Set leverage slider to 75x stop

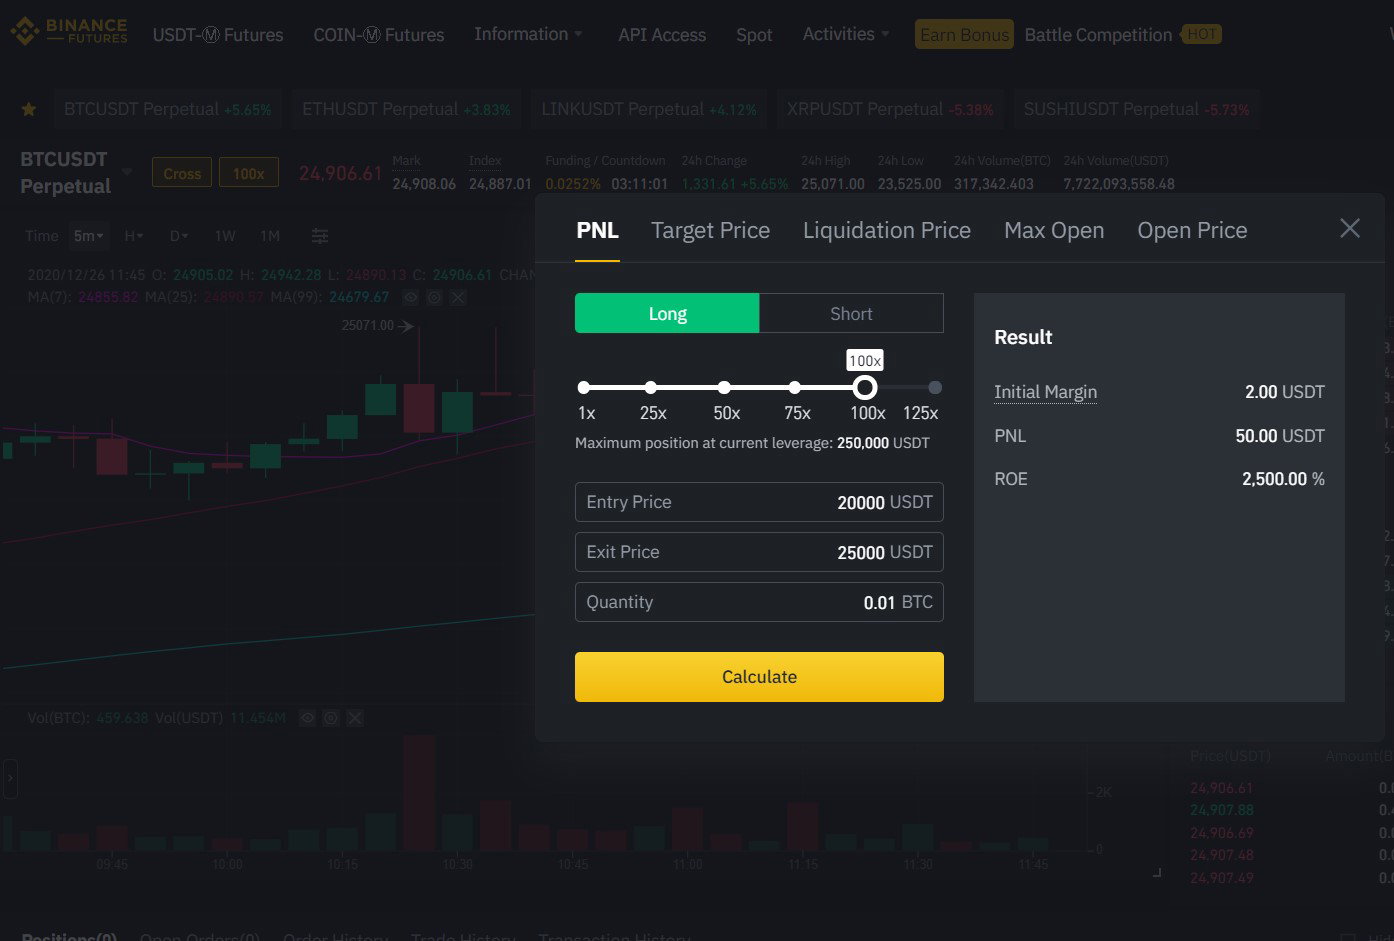[795, 387]
